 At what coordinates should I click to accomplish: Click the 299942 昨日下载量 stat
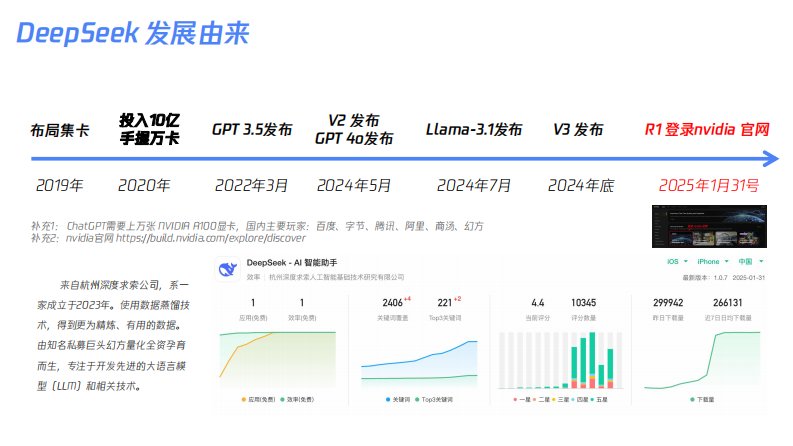666,302
